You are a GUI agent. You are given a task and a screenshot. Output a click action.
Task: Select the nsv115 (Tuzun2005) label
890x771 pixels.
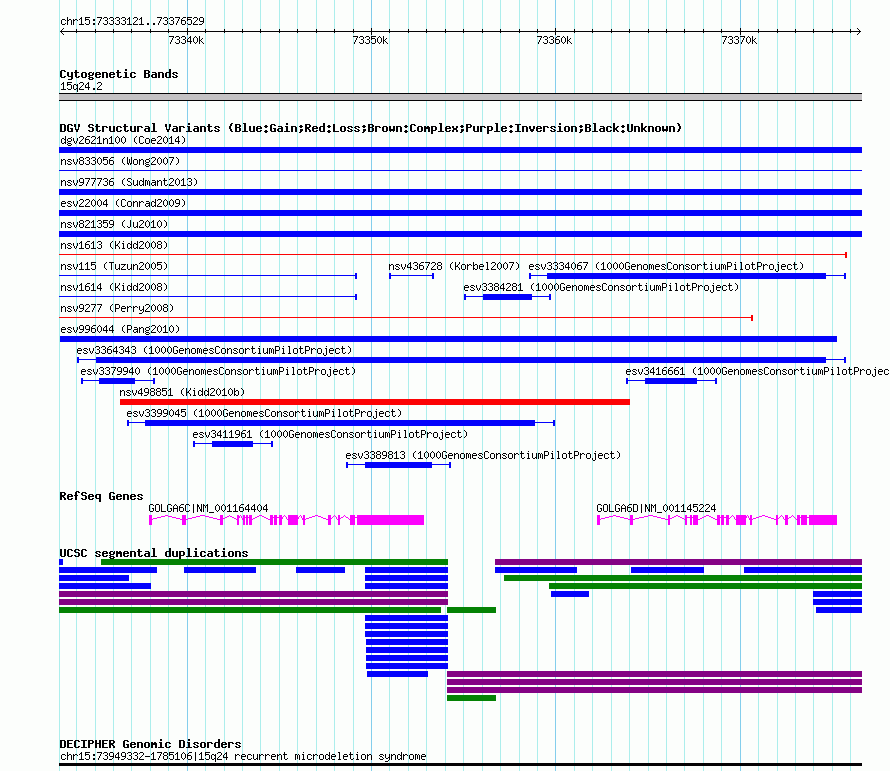[114, 266]
